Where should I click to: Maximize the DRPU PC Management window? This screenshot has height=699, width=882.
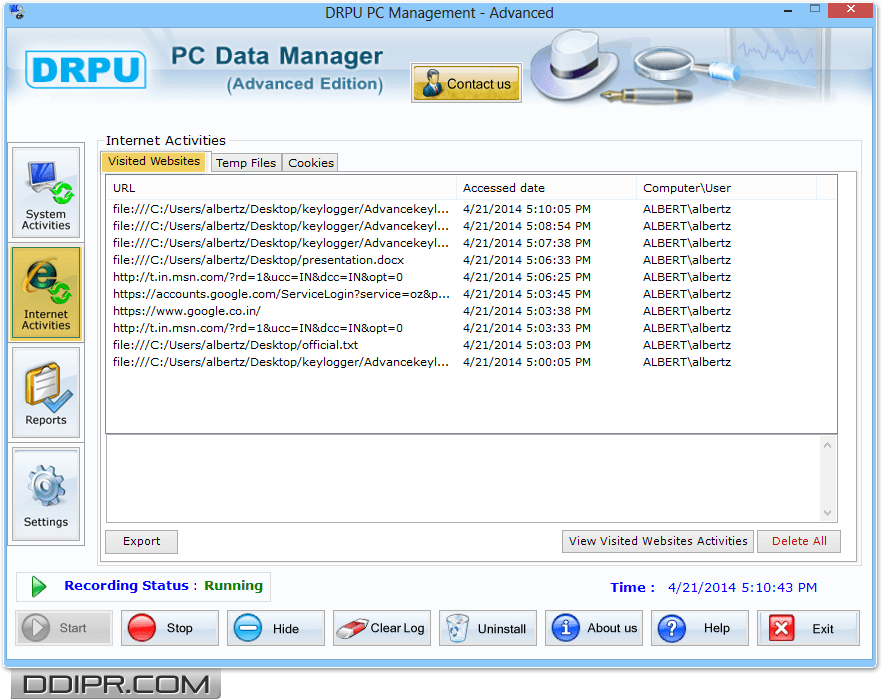tap(814, 10)
